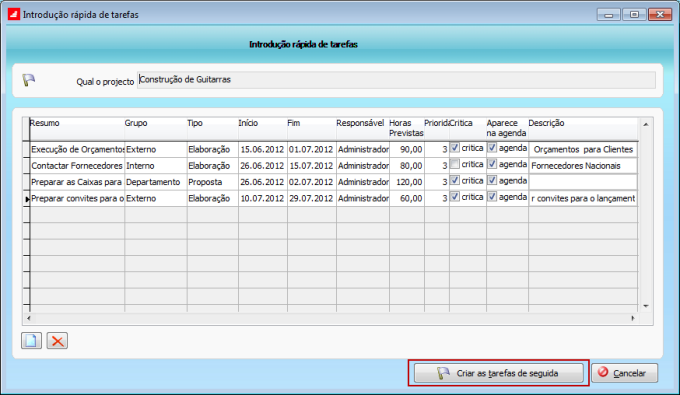The width and height of the screenshot is (680, 395).
Task: Click Administrador cell in Execução de Orçamentos row
Action: [363, 150]
